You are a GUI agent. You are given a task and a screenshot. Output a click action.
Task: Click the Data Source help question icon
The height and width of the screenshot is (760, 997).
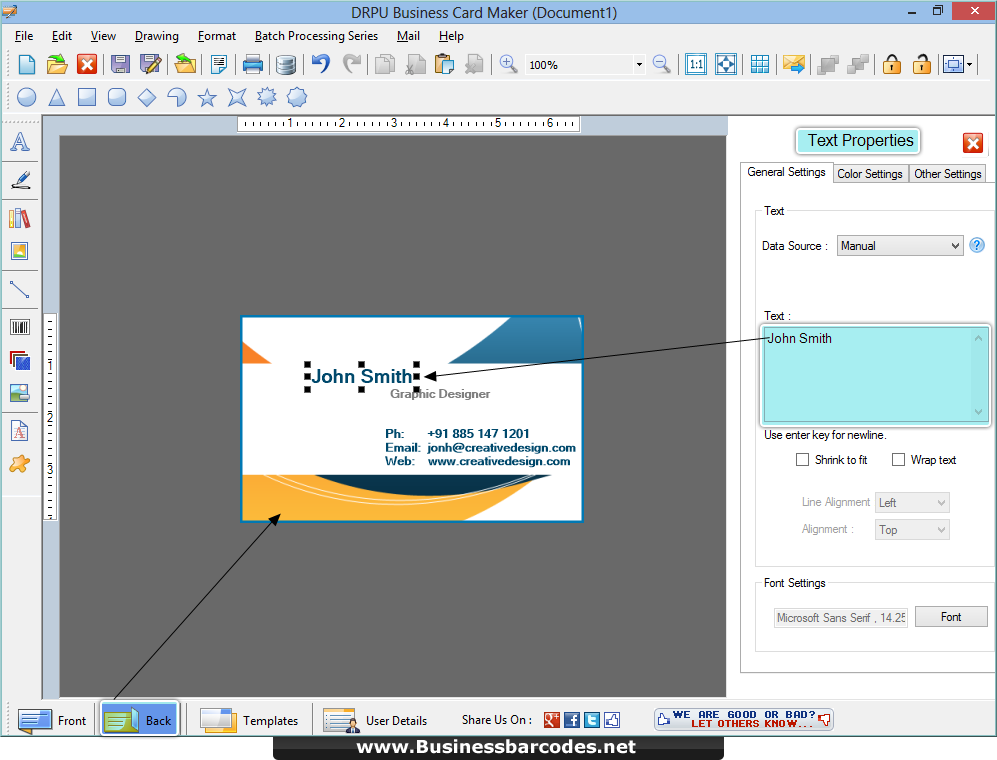point(977,245)
